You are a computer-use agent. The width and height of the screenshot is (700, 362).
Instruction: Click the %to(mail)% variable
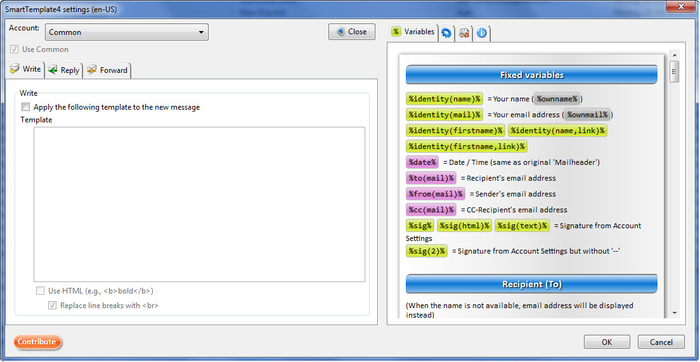[431, 178]
